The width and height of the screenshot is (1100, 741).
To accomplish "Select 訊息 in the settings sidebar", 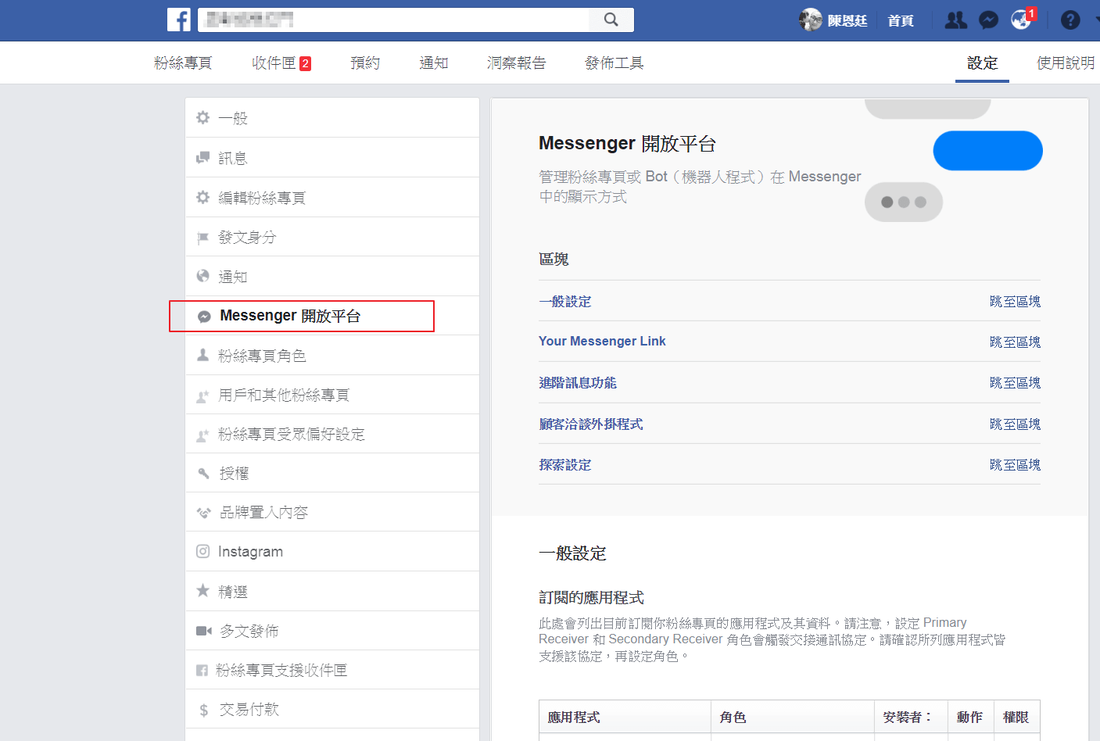I will click(x=333, y=158).
